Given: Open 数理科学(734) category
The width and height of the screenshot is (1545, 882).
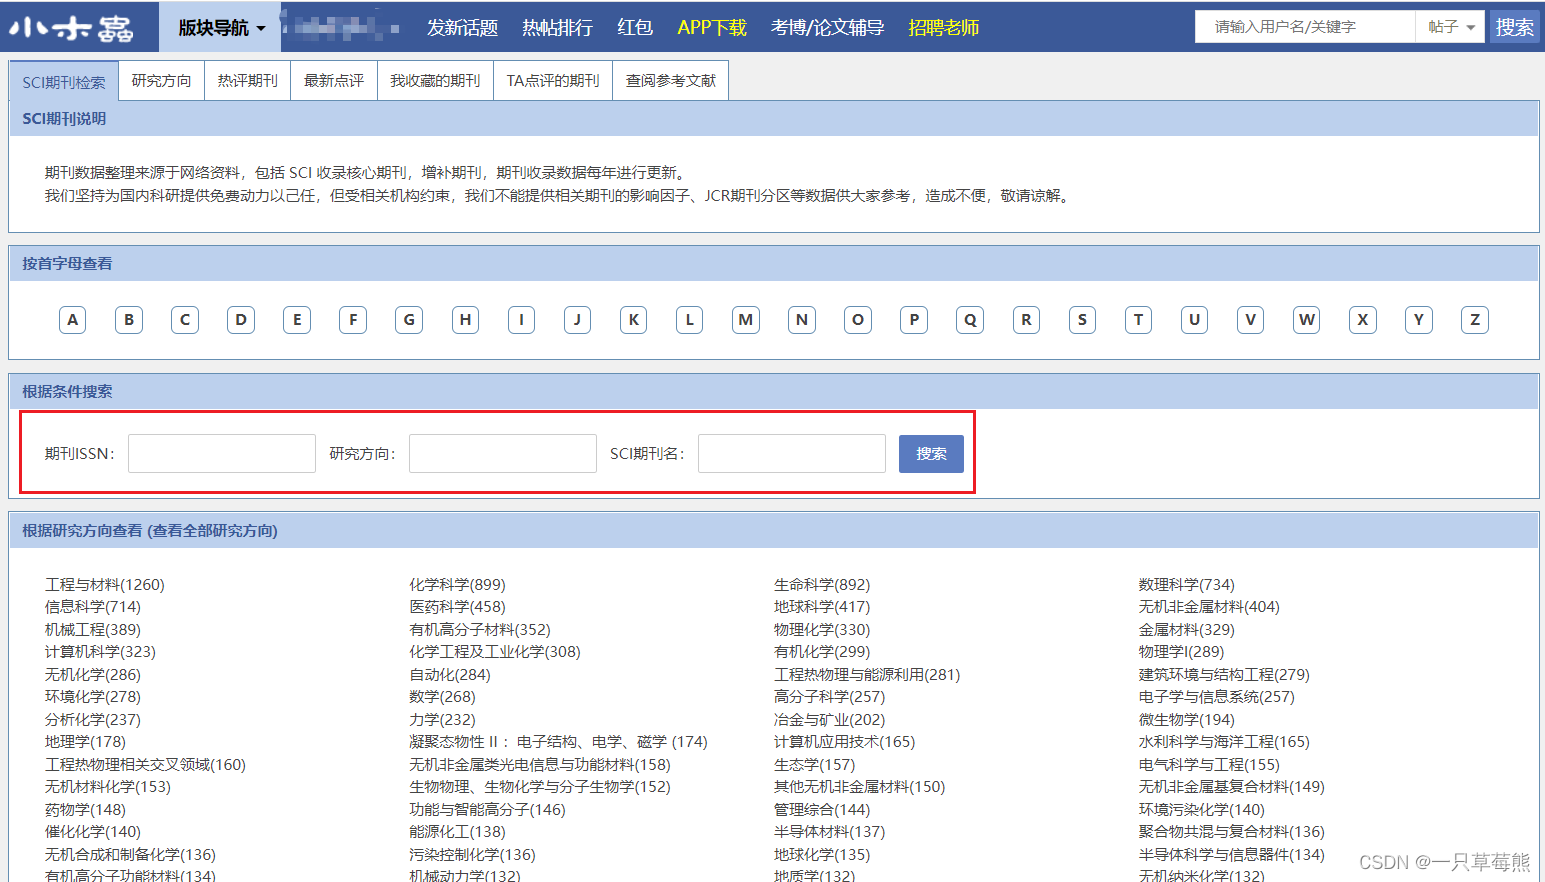Looking at the screenshot, I should (1186, 585).
